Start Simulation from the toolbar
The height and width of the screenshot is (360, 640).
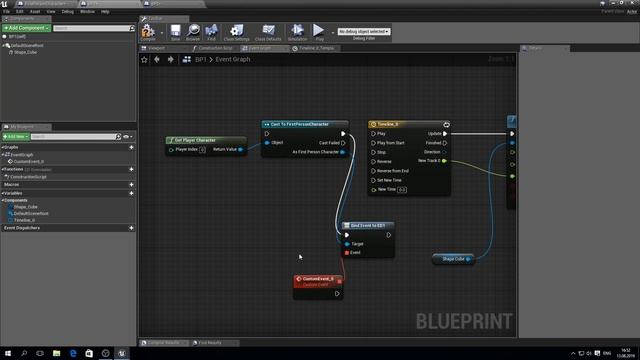click(x=297, y=32)
